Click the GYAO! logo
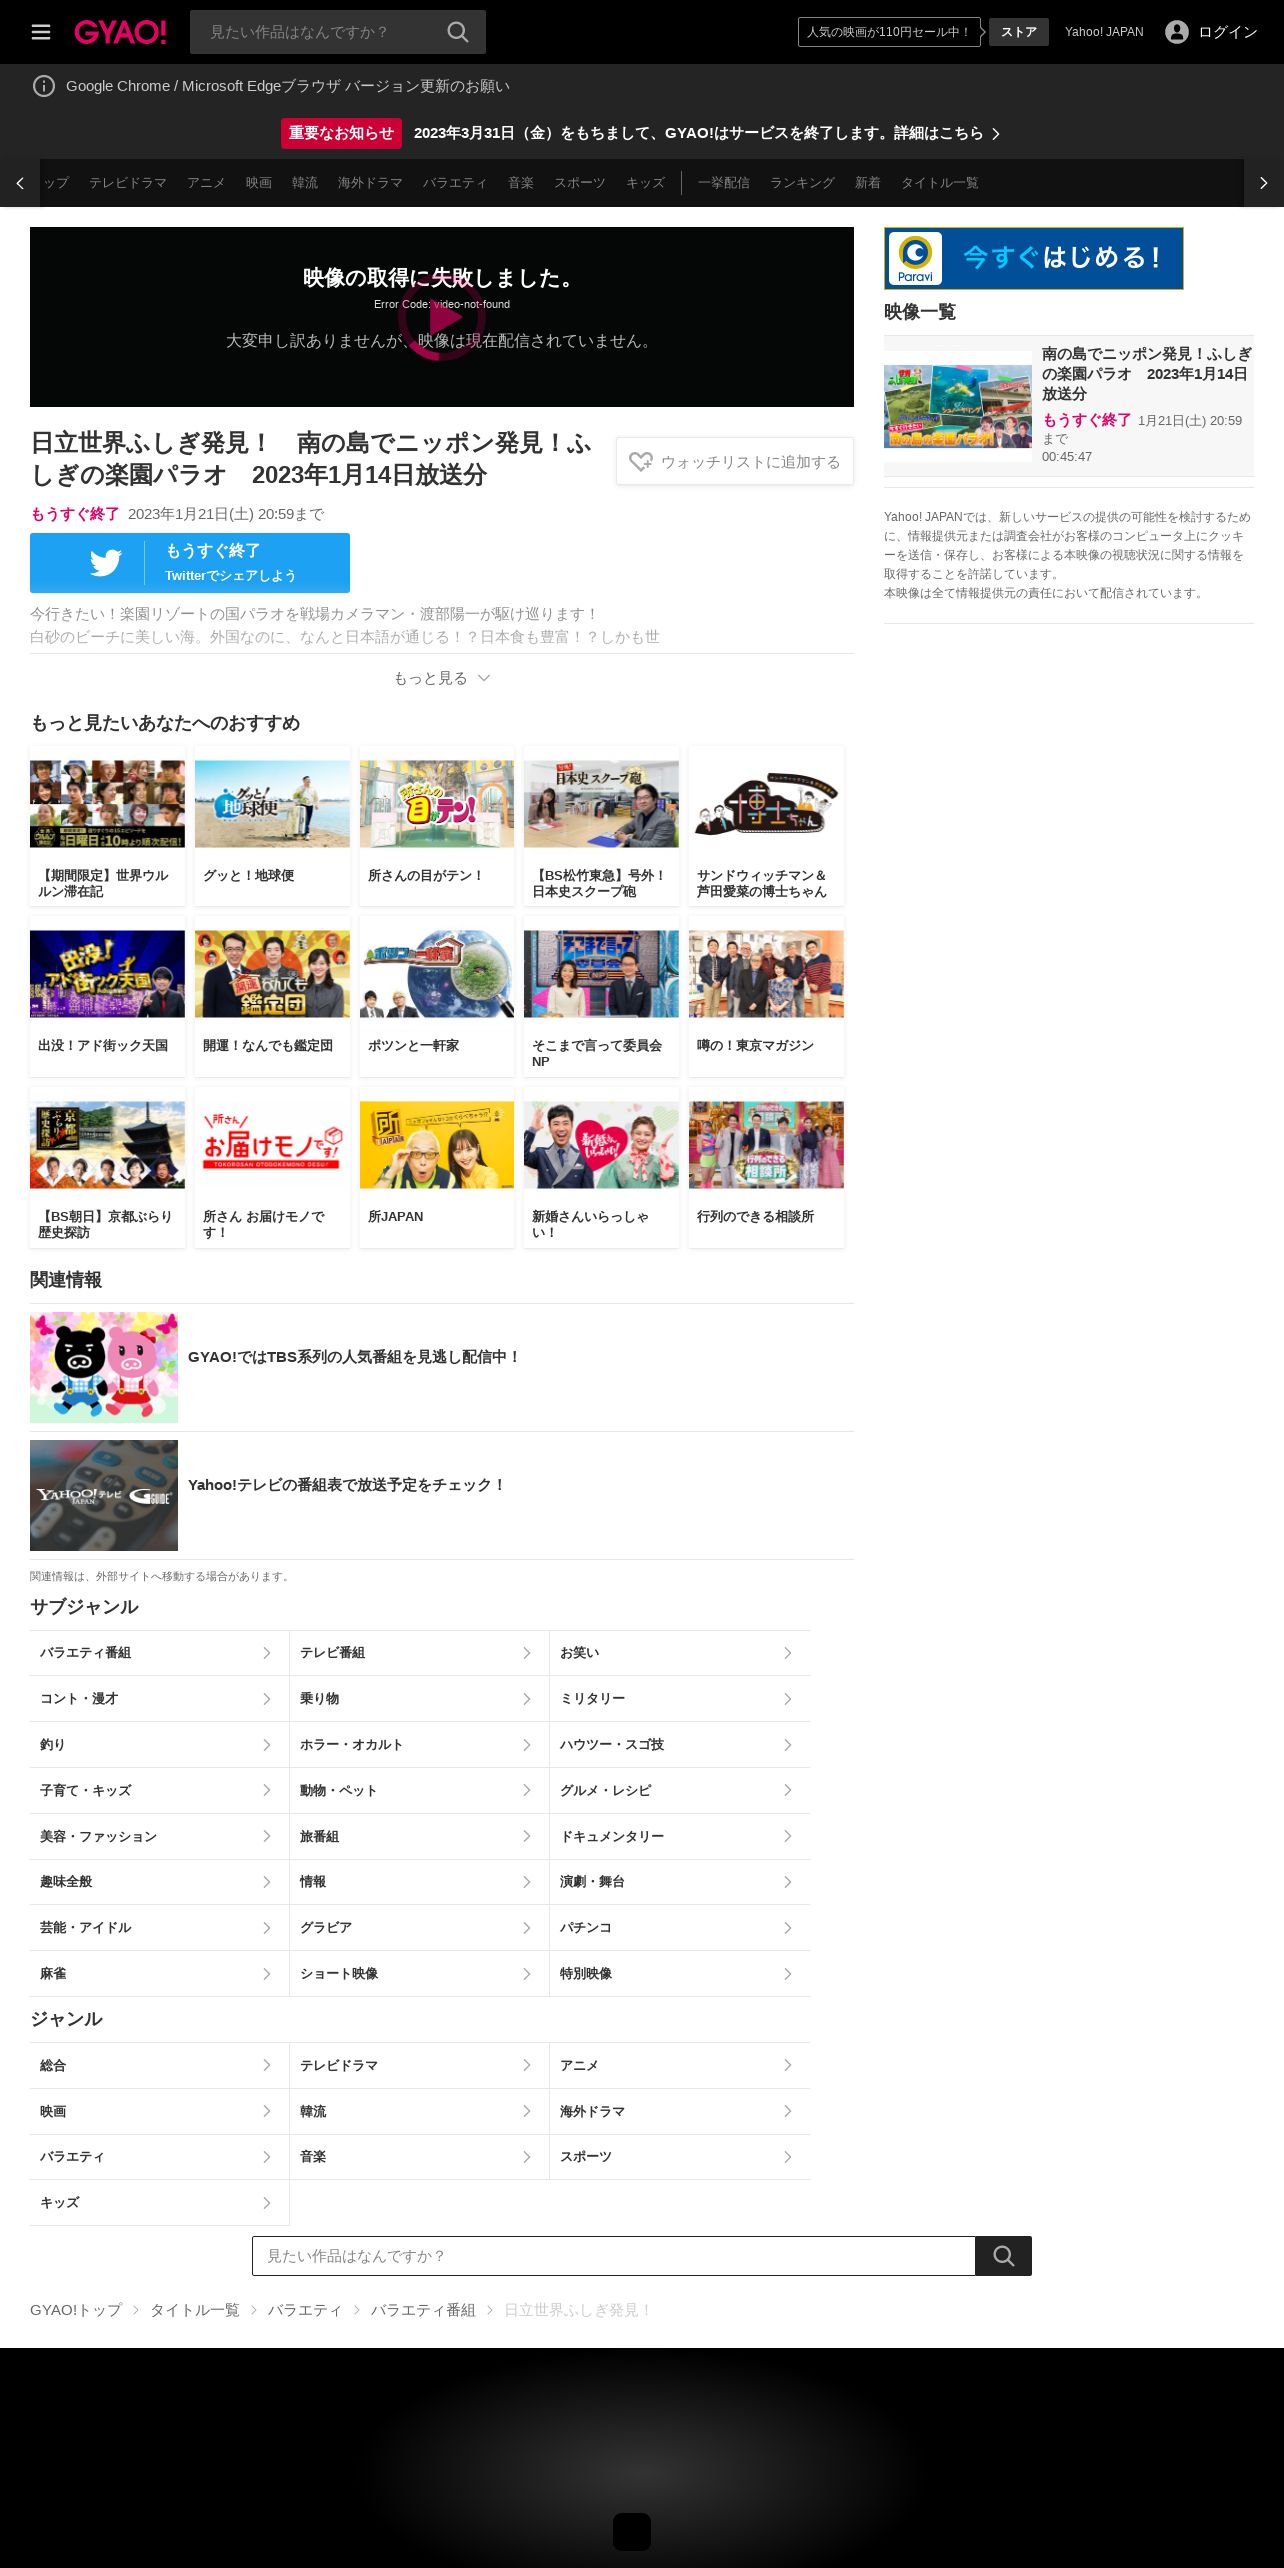 coord(120,32)
